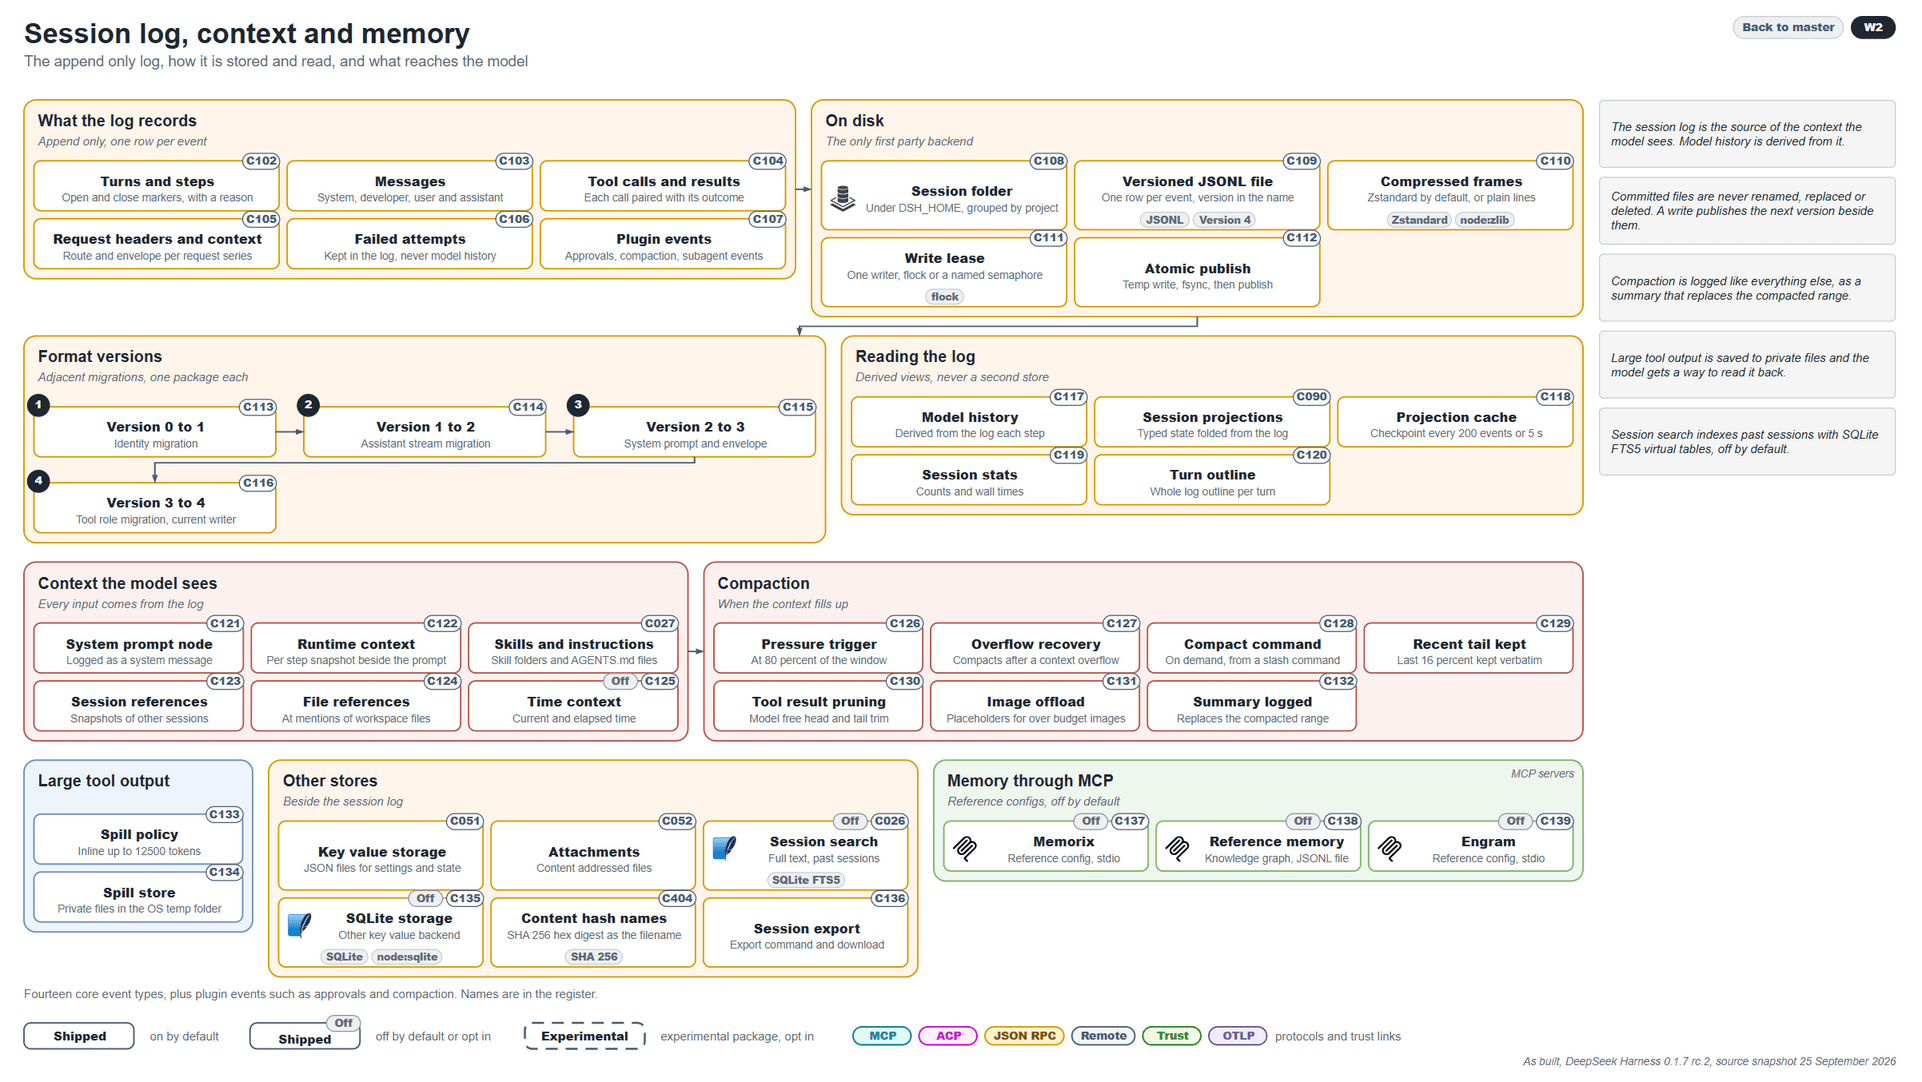Click the C102 code badge
1922x1082 pixels.
pyautogui.click(x=262, y=161)
